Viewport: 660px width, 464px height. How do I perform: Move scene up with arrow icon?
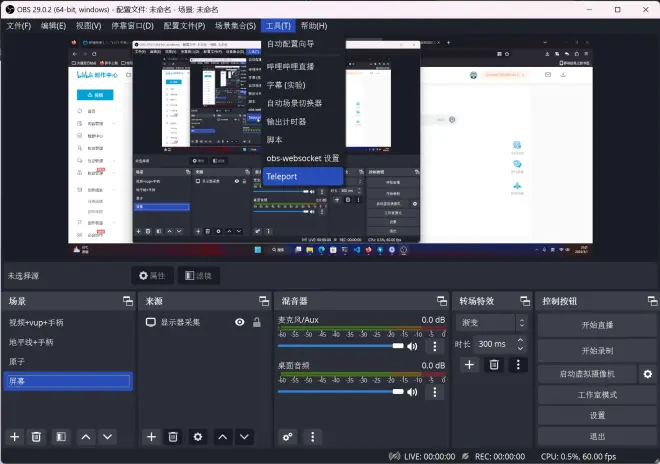pos(86,437)
